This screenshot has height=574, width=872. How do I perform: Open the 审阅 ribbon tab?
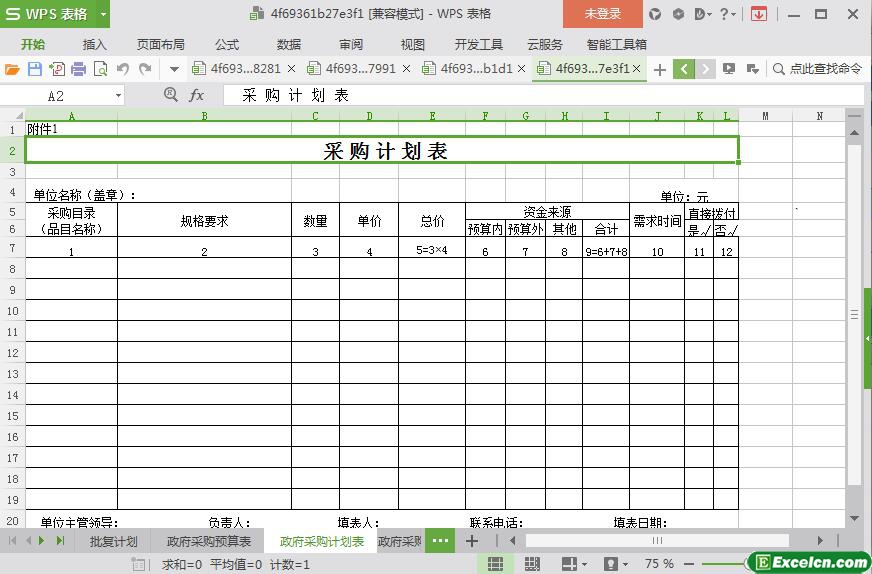(x=351, y=44)
